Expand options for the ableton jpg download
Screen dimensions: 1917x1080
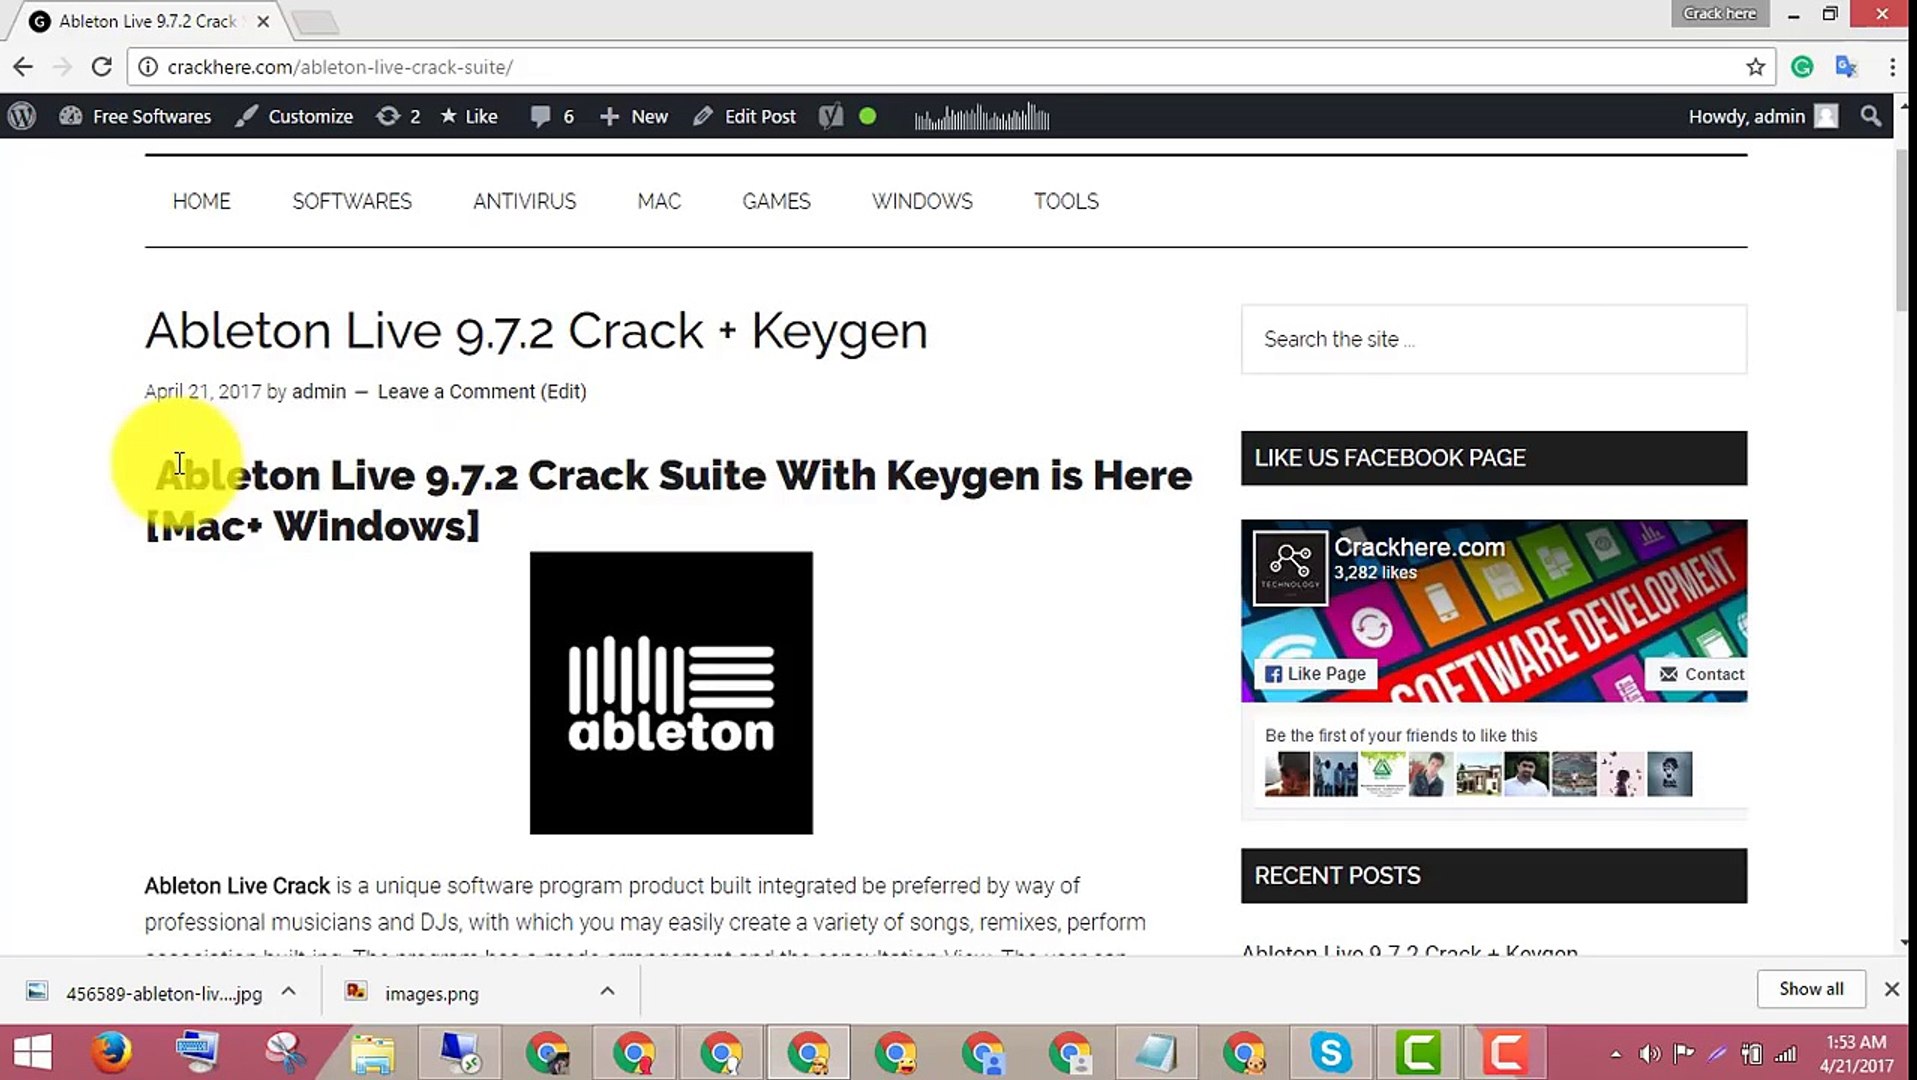coord(288,991)
